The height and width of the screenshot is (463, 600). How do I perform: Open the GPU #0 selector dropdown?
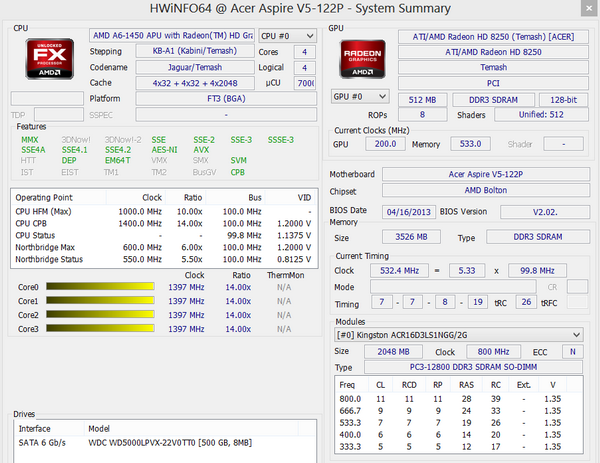[x=360, y=96]
